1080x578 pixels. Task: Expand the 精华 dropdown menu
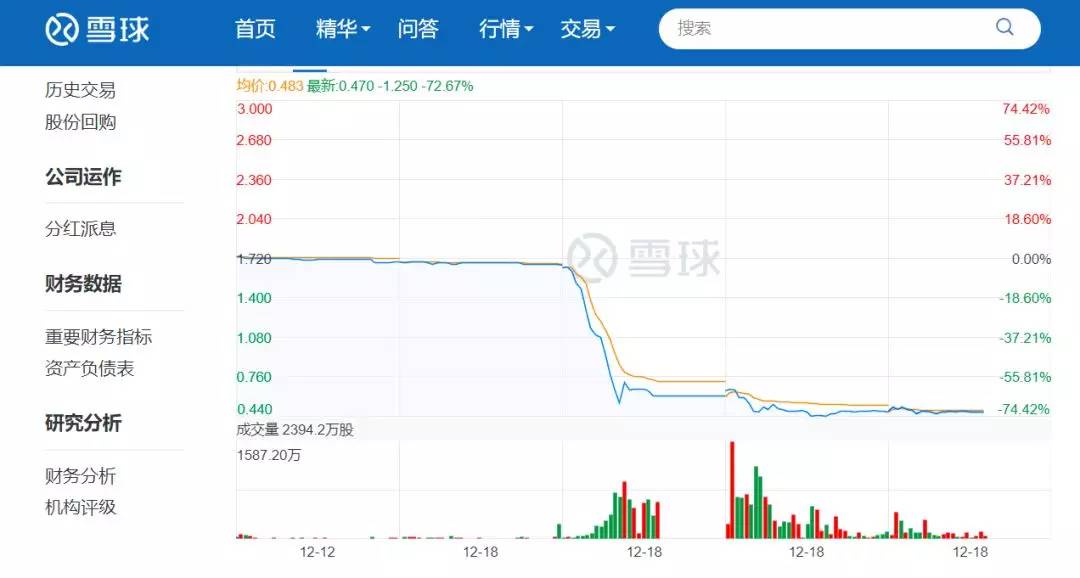(x=343, y=28)
